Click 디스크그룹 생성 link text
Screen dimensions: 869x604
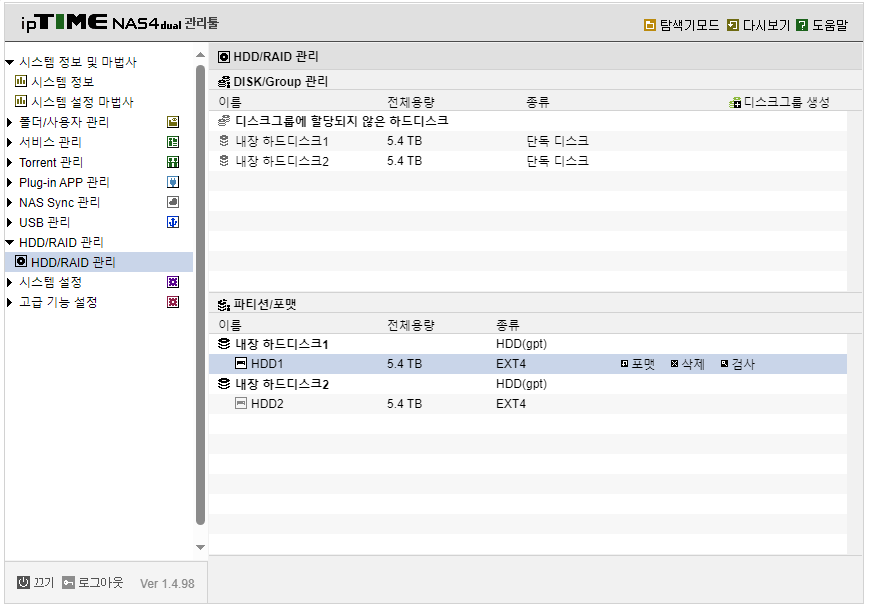click(x=786, y=102)
